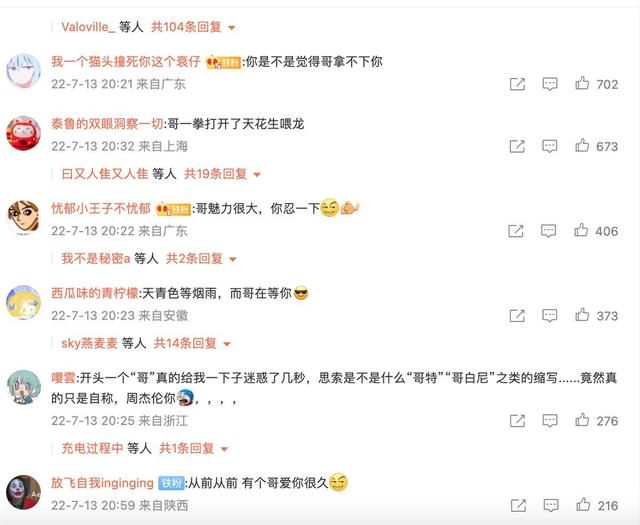This screenshot has width=640, height=525.
Task: Open profile of 泰鲁的双眼洞察一切
Action: click(107, 123)
